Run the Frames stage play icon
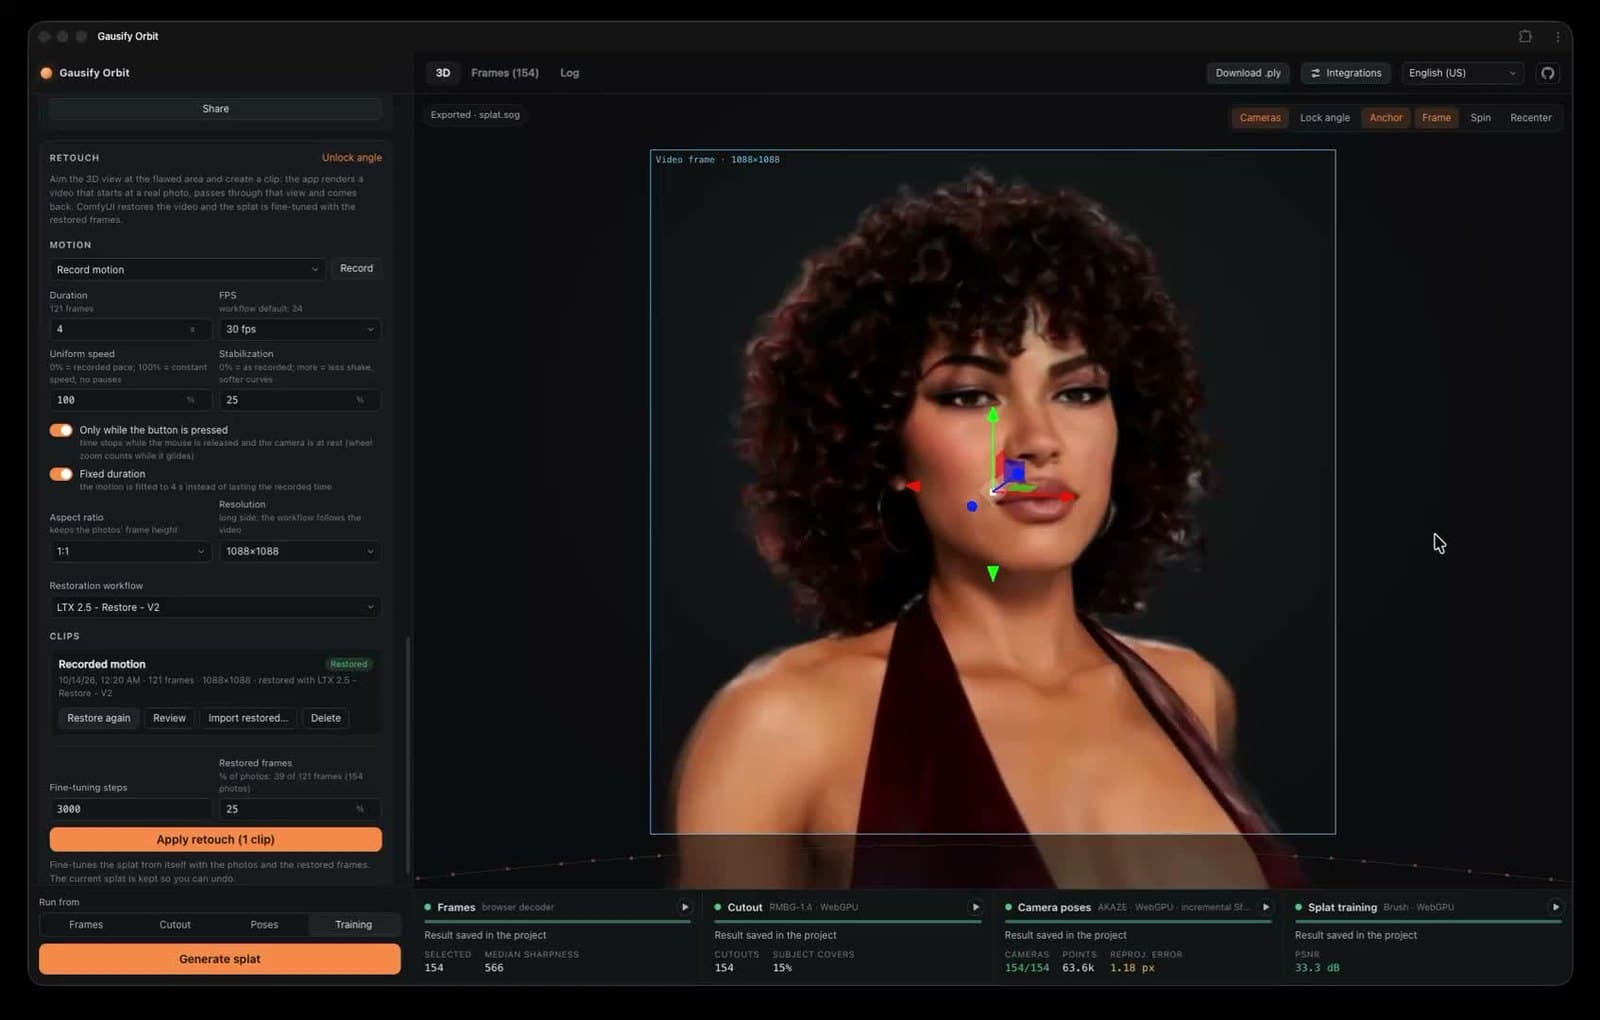The image size is (1600, 1020). [685, 907]
